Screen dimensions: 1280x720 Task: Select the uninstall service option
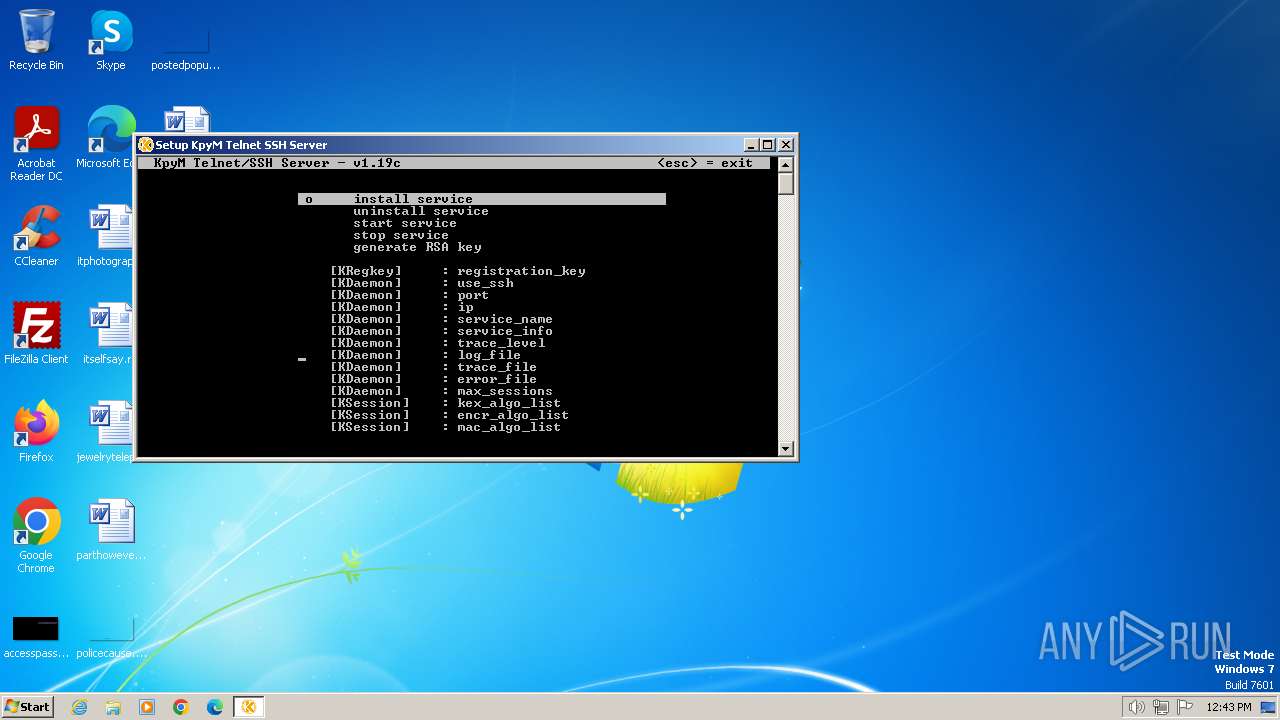pyautogui.click(x=421, y=211)
